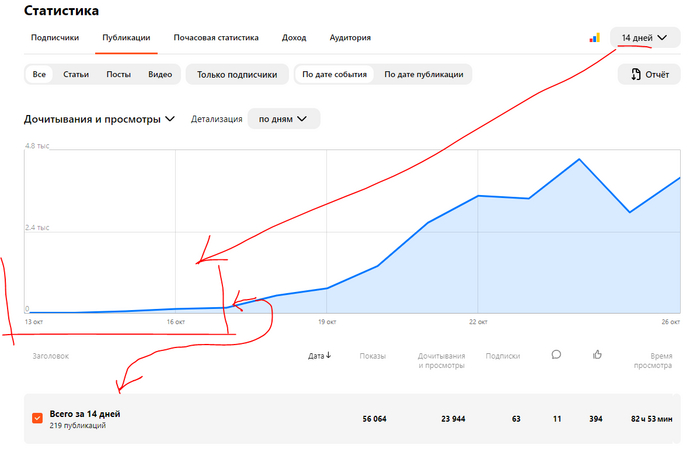The image size is (700, 452).
Task: Filter publications by Статьи
Action: coord(76,74)
